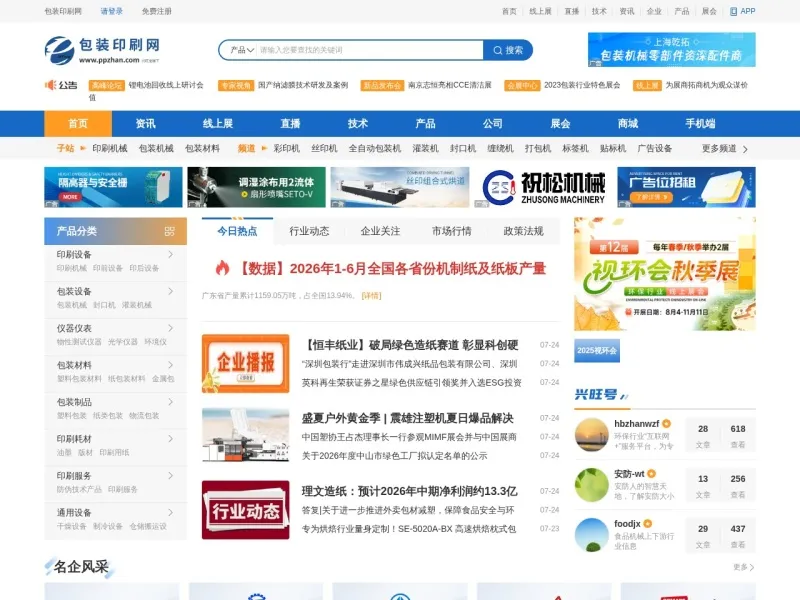This screenshot has height=600, width=800.
Task: Click 关于2026年度中山市绿色工厂拟认定名单的公示
Action: coord(394,456)
